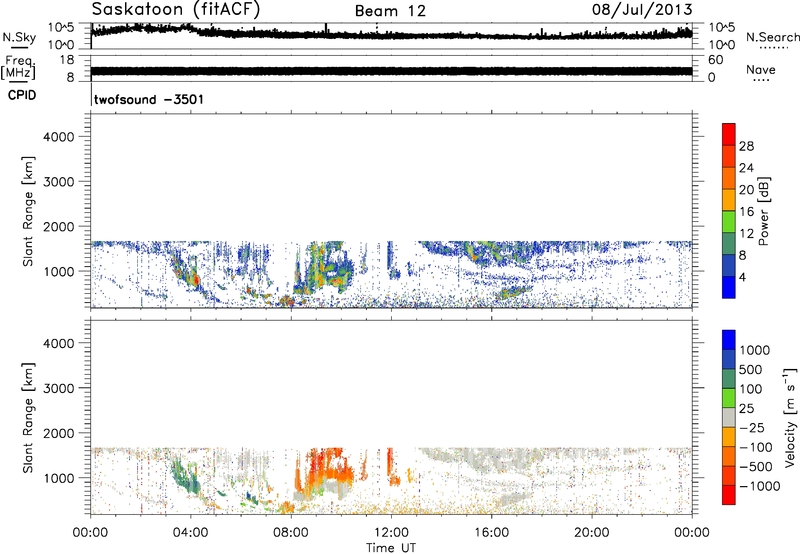The width and height of the screenshot is (800, 554).
Task: Select the CPID label
Action: point(21,95)
